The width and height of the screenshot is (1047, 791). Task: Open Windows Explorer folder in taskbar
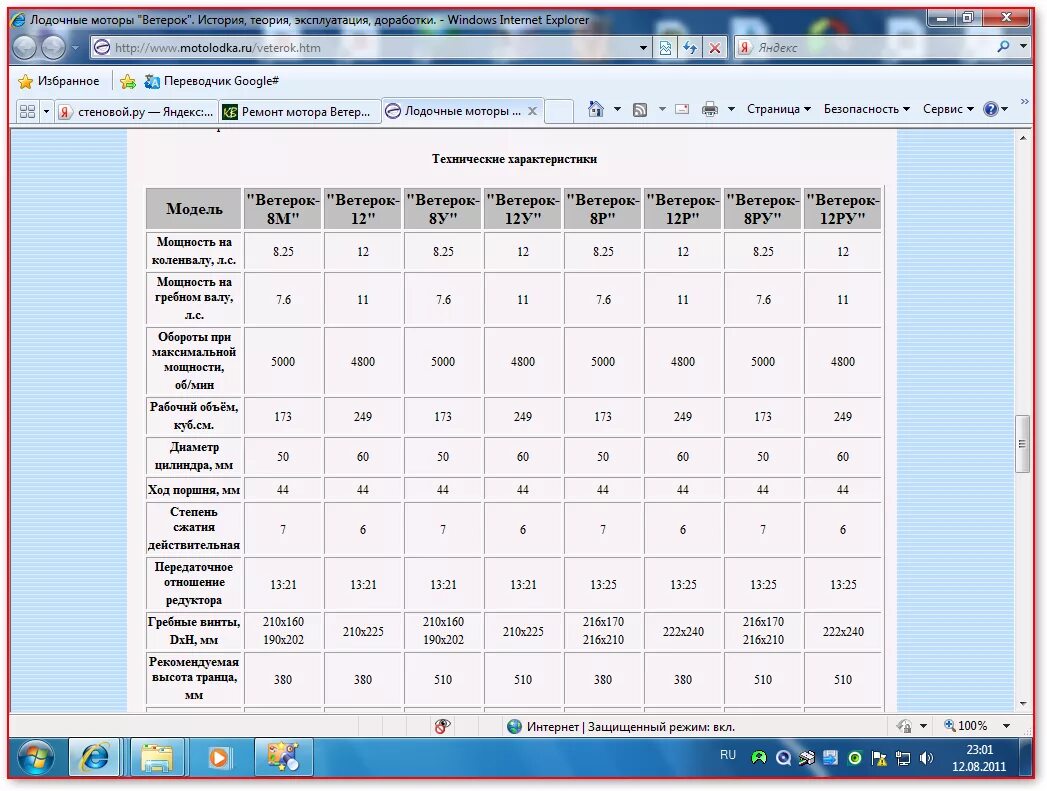[157, 758]
